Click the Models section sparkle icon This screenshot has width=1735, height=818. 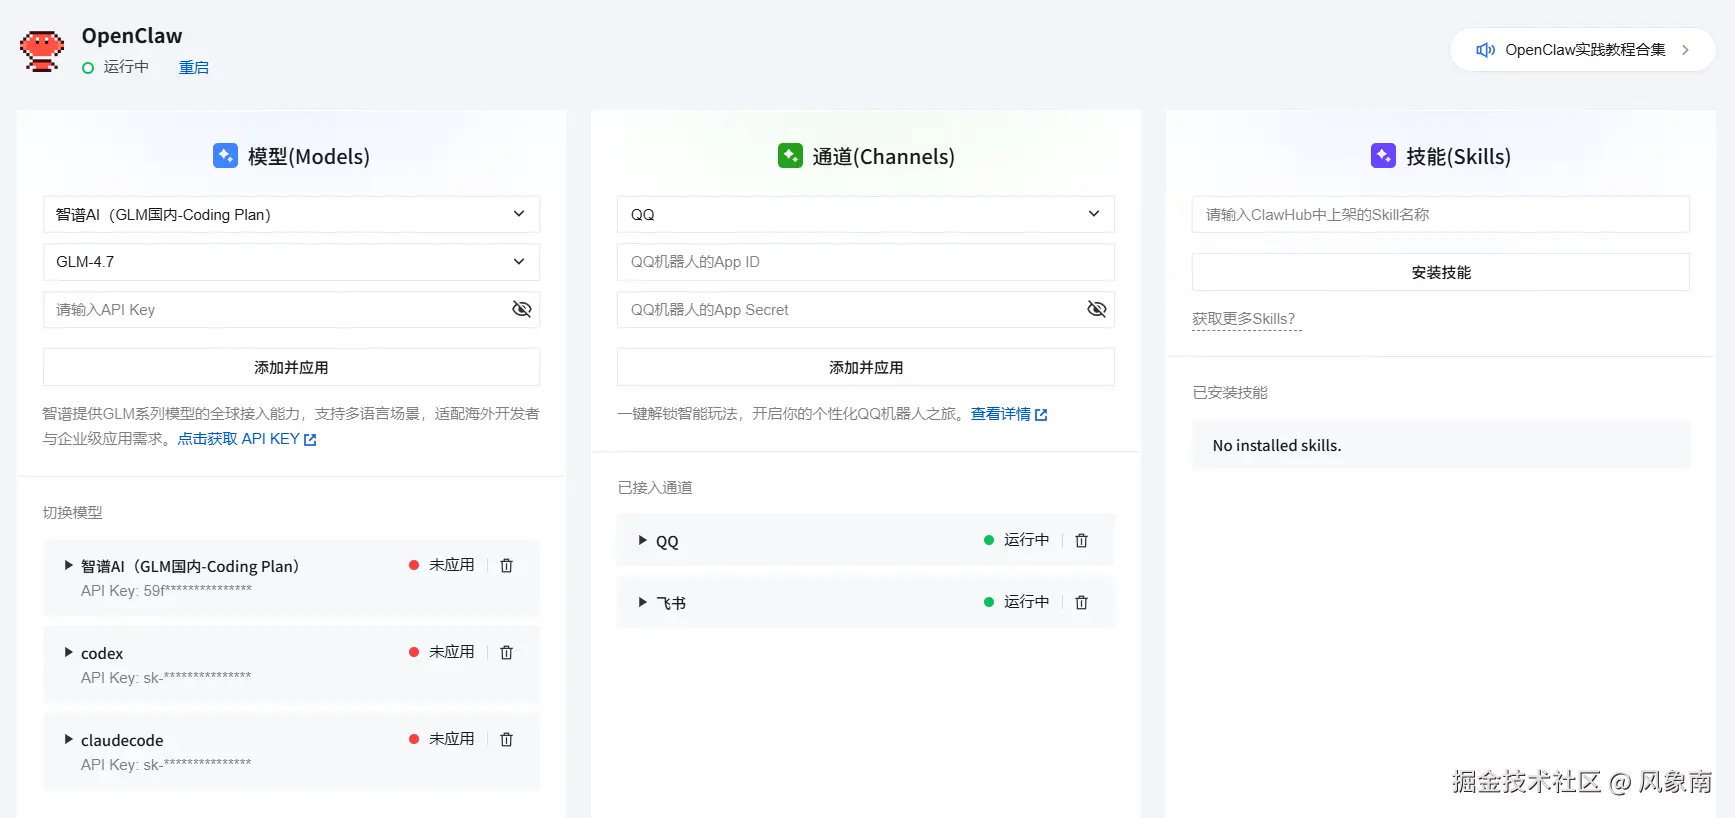point(226,156)
